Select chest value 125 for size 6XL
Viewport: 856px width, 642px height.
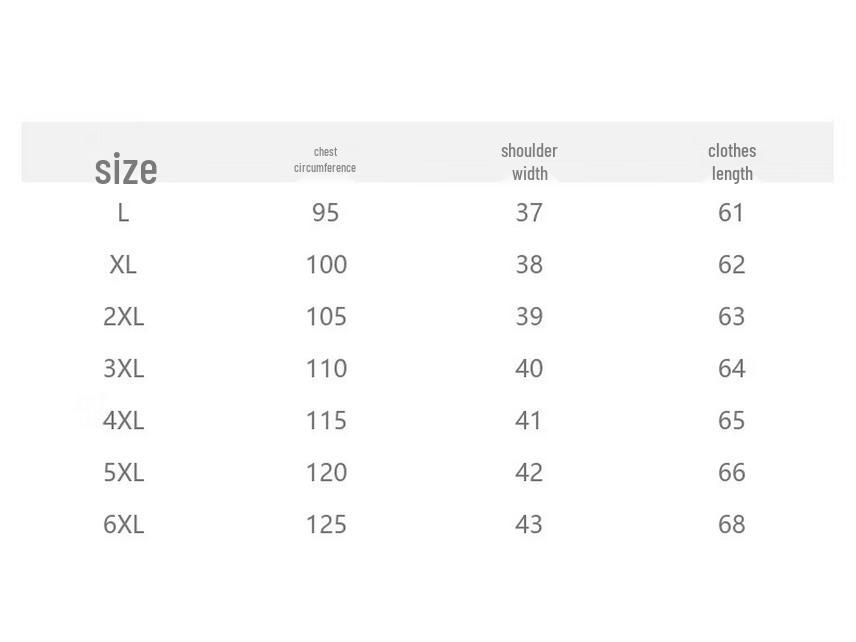tap(326, 524)
